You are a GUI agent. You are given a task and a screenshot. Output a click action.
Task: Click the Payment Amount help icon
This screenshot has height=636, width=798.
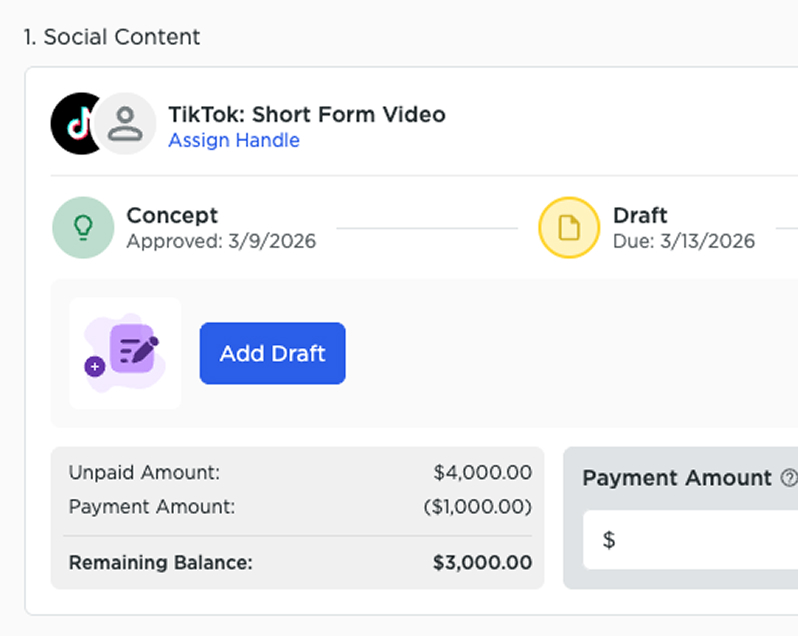point(789,478)
